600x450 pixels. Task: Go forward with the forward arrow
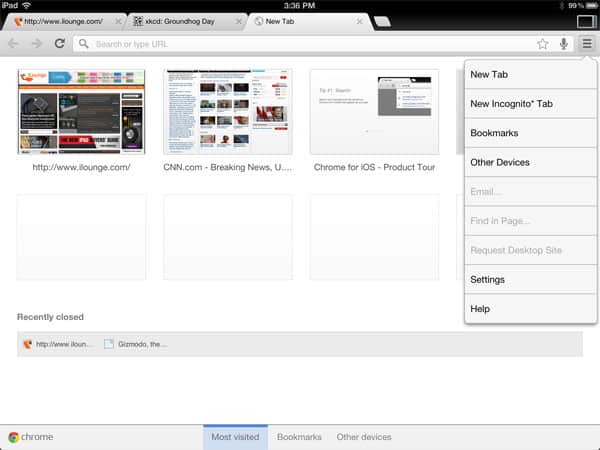point(36,44)
